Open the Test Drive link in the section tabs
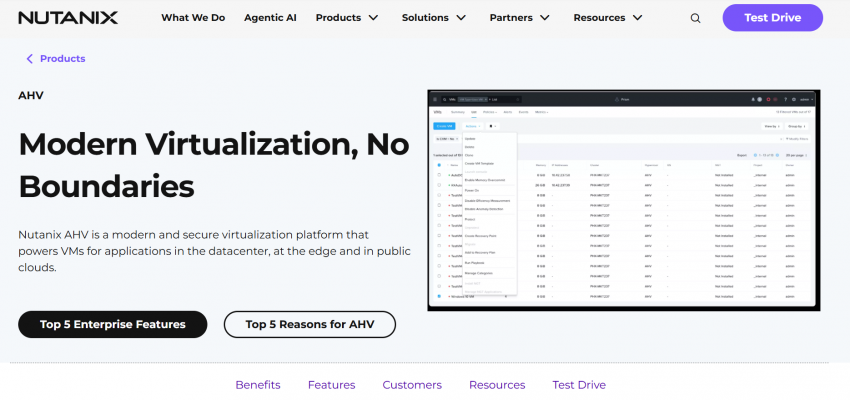This screenshot has width=850, height=400. click(x=579, y=385)
